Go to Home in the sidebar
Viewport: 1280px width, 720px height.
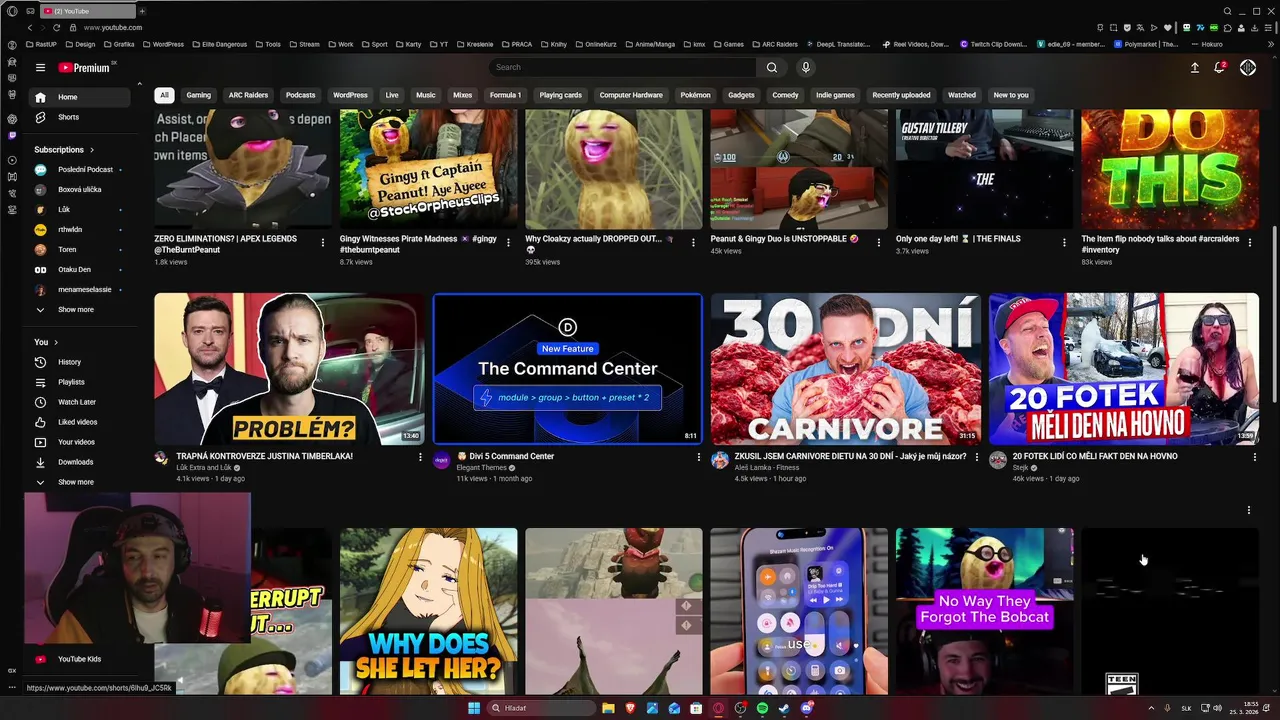pos(79,97)
